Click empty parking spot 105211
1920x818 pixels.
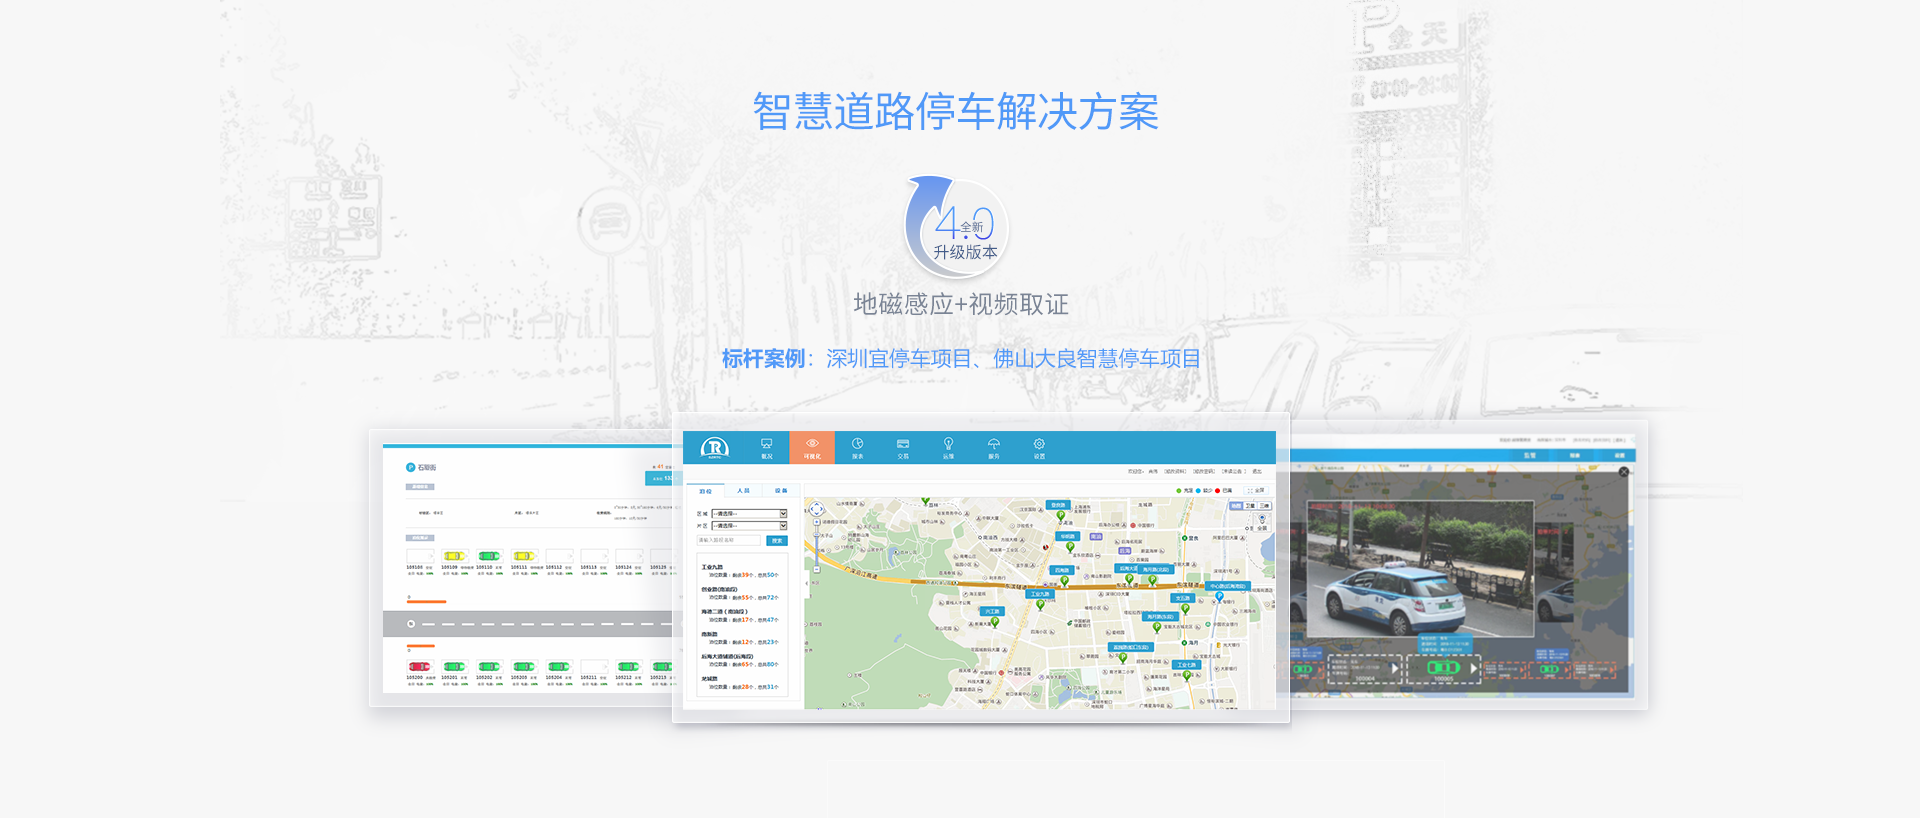(593, 666)
